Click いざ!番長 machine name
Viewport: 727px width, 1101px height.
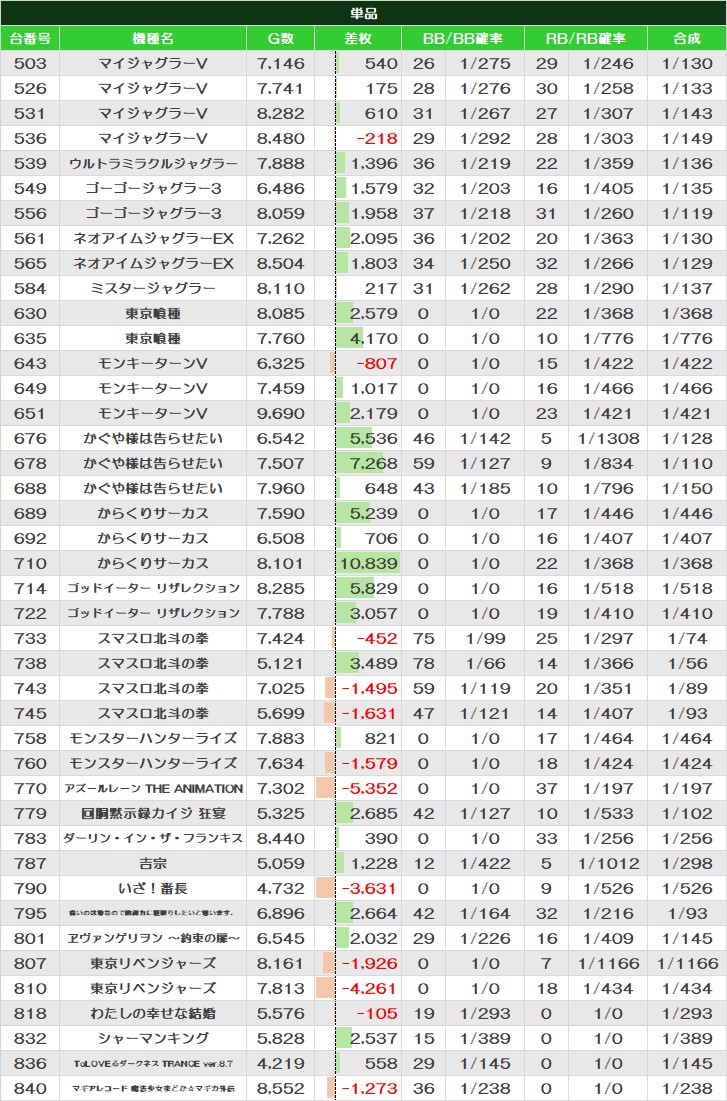coord(153,888)
